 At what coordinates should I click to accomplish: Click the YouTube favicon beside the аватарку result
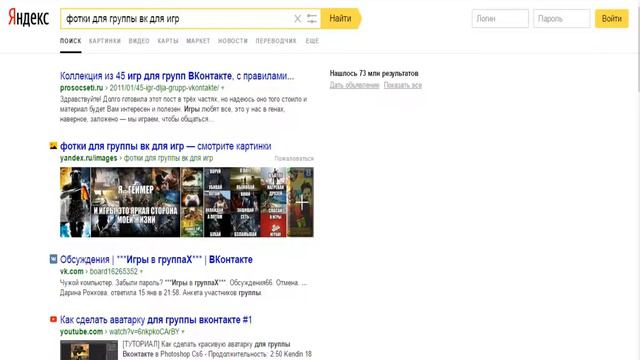point(53,319)
